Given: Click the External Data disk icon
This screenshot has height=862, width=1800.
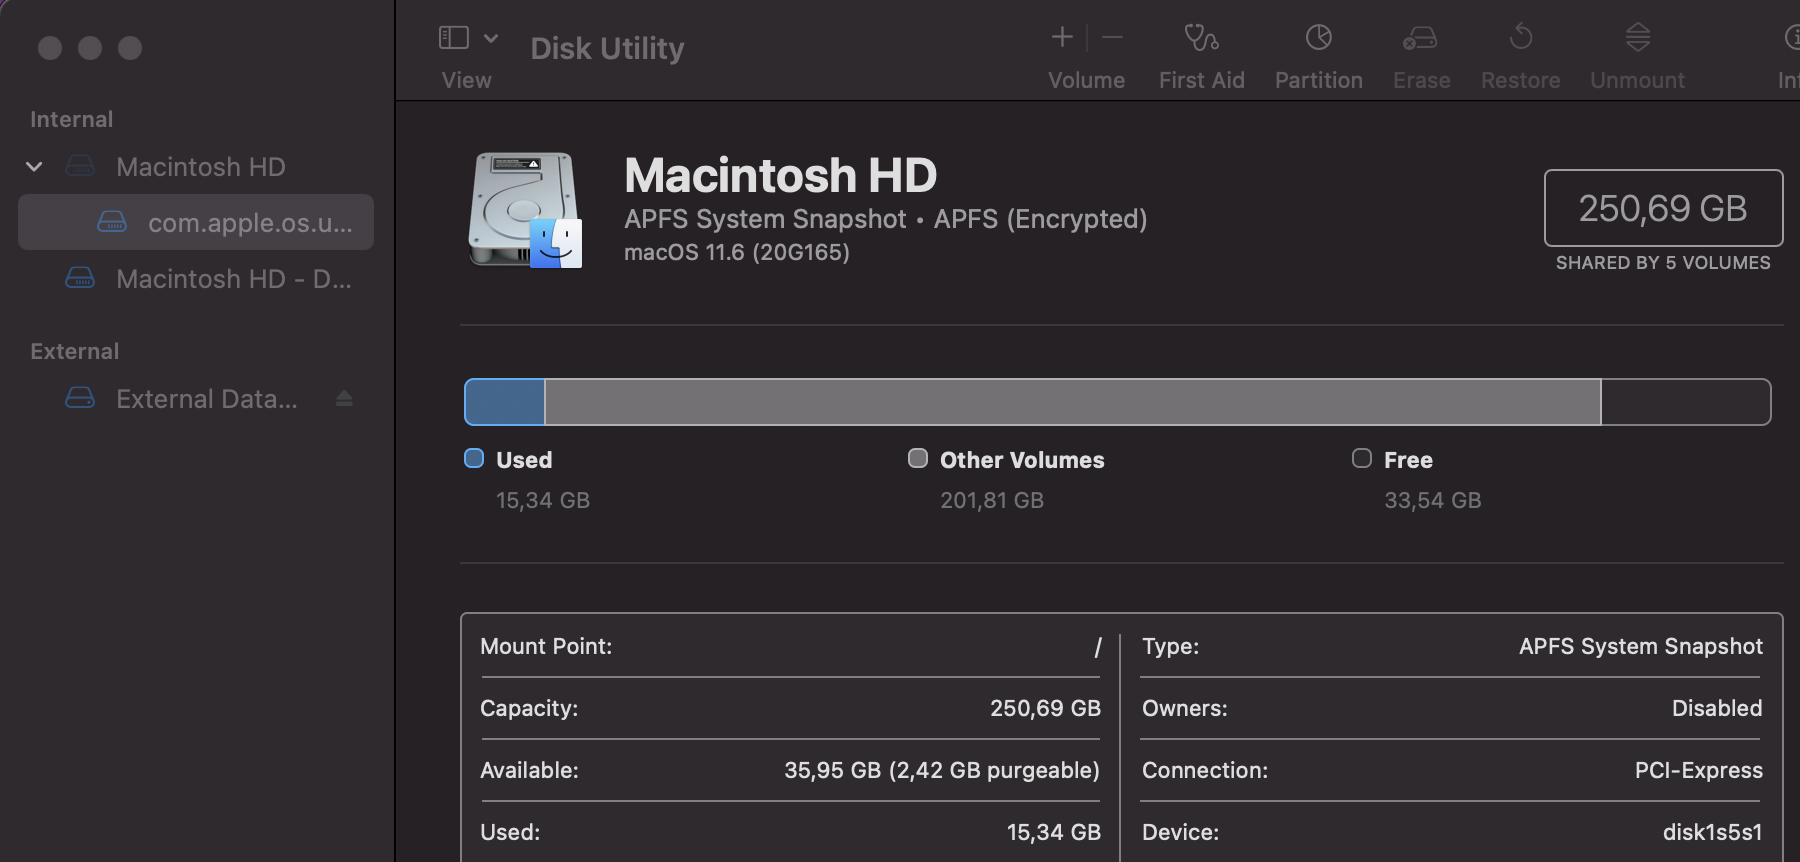Looking at the screenshot, I should pos(80,398).
